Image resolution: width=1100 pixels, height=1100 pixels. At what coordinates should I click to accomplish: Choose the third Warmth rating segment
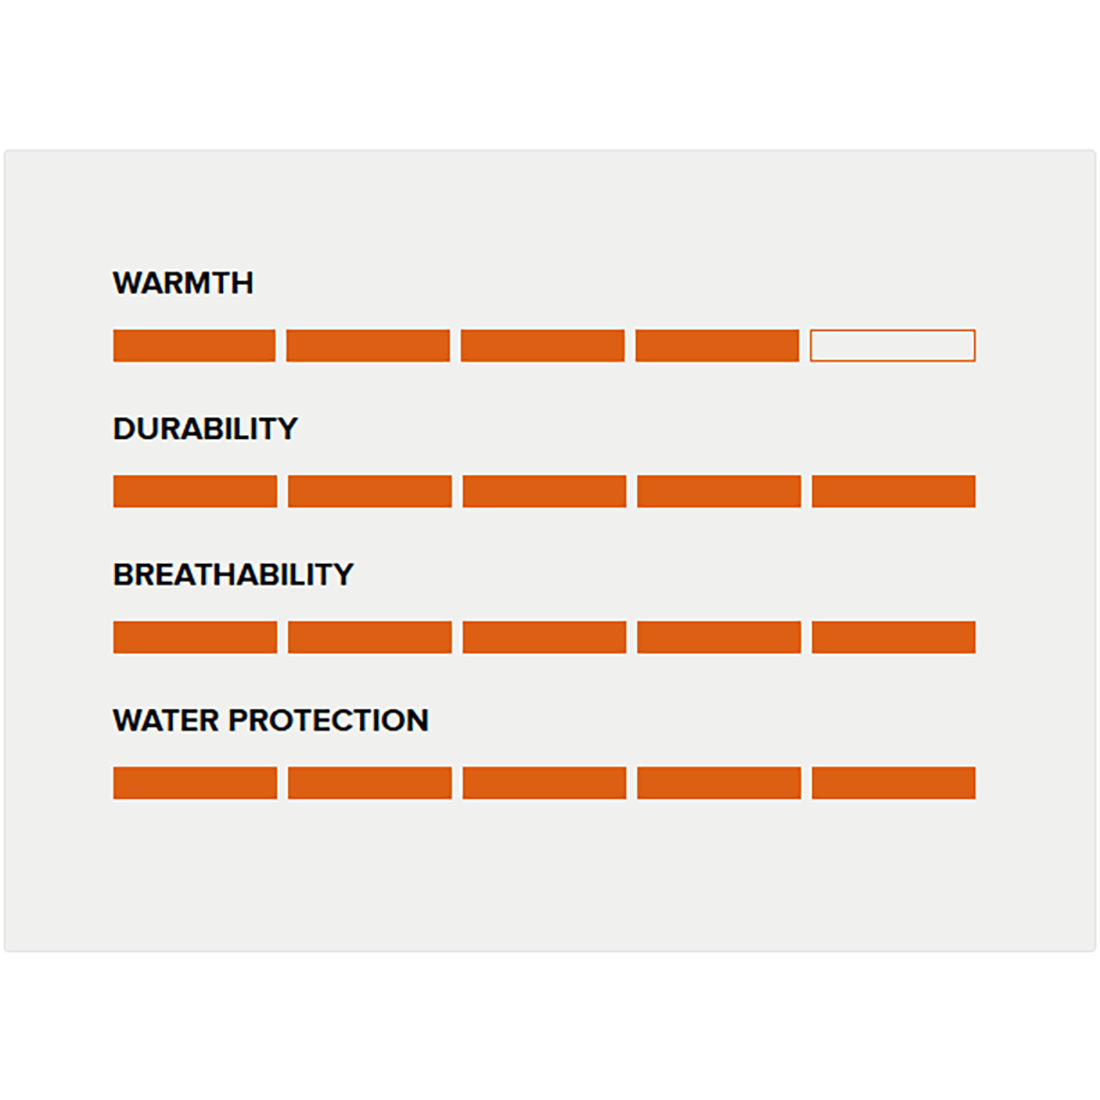coord(543,345)
